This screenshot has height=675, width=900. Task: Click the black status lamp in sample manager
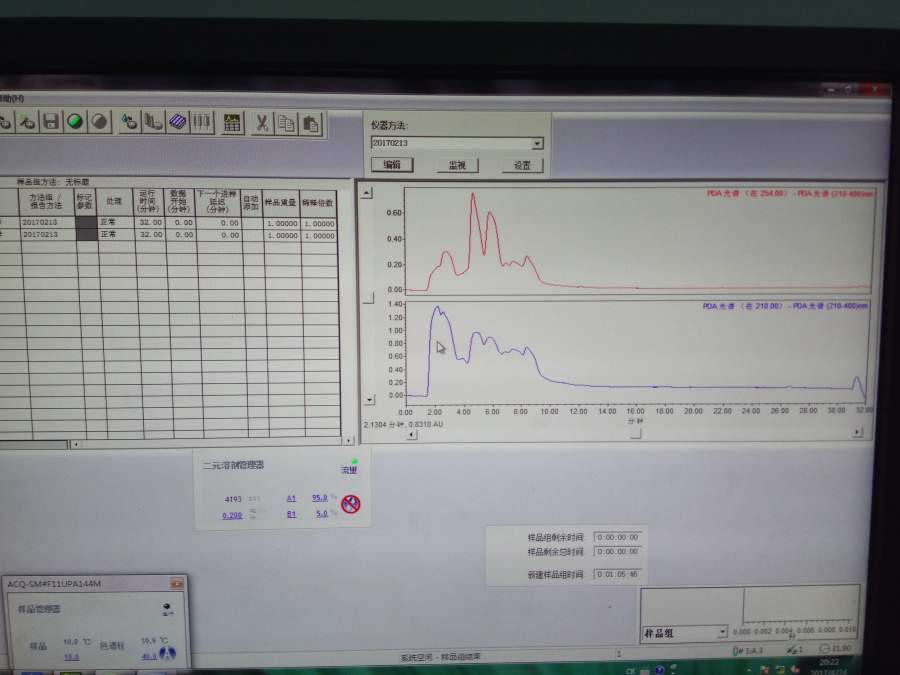click(167, 606)
